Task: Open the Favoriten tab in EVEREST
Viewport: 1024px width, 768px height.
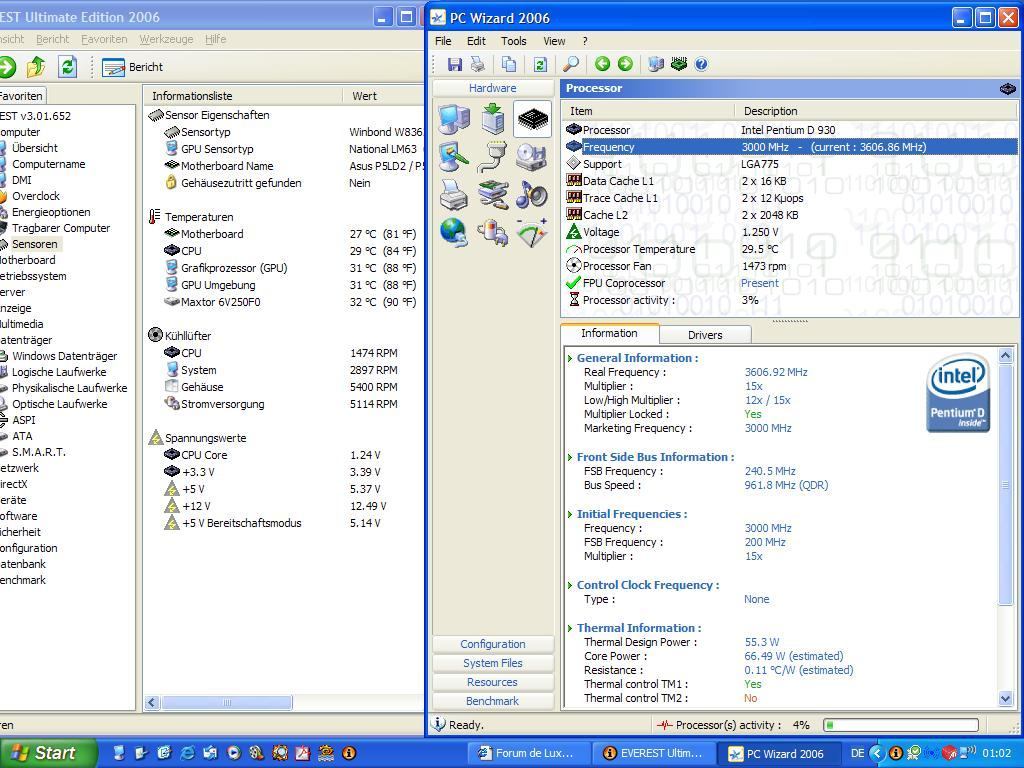Action: coord(22,96)
